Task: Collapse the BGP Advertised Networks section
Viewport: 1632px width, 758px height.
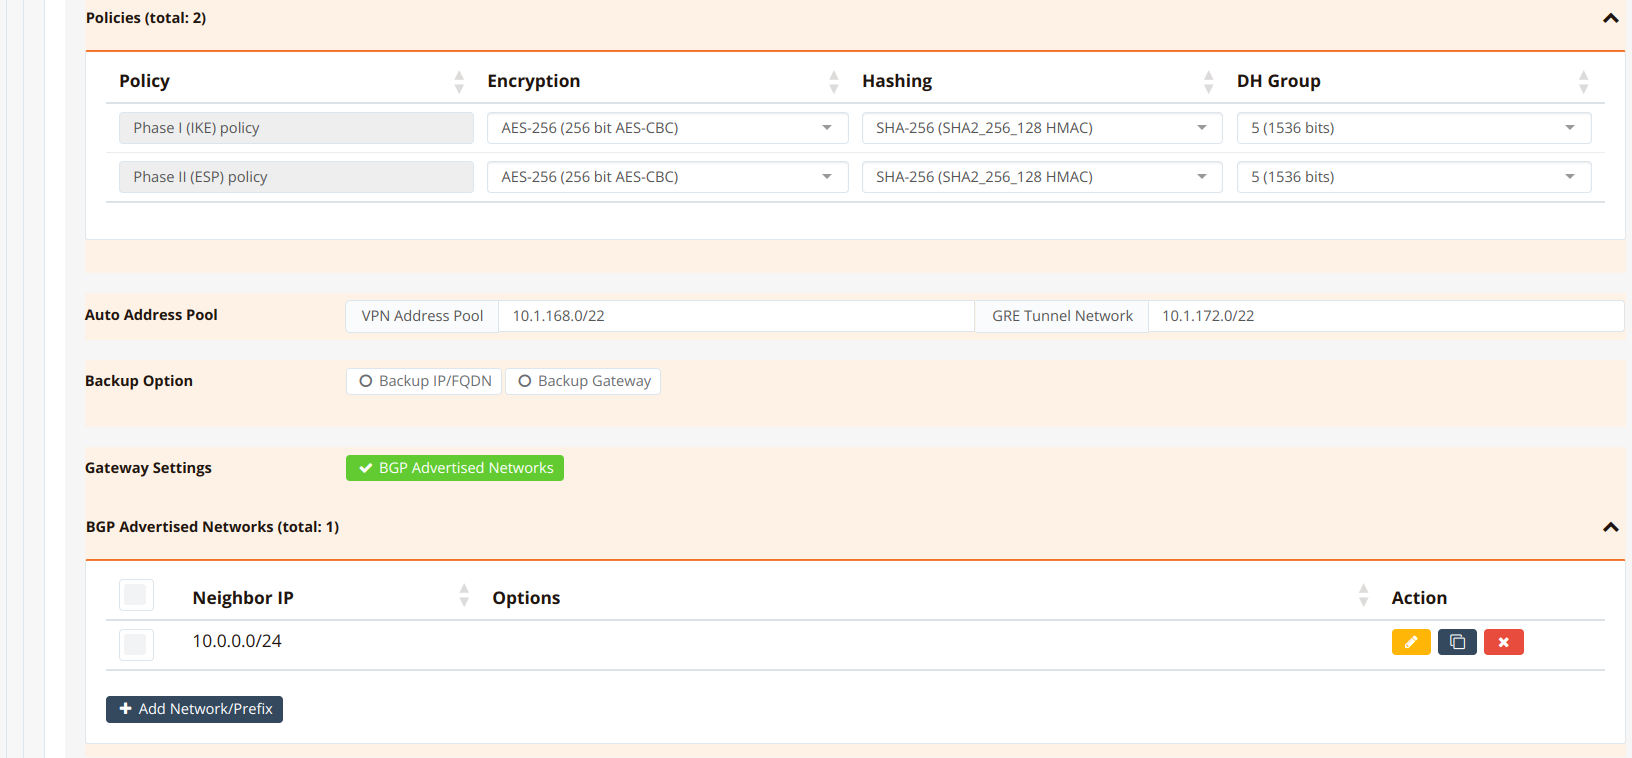Action: click(1610, 527)
